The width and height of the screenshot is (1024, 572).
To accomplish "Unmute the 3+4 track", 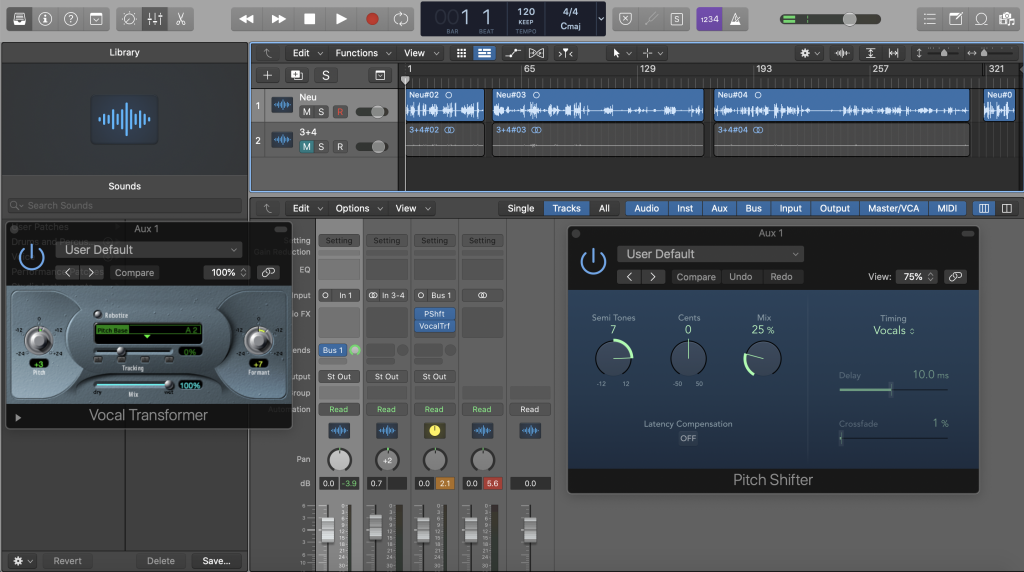I will coord(306,146).
